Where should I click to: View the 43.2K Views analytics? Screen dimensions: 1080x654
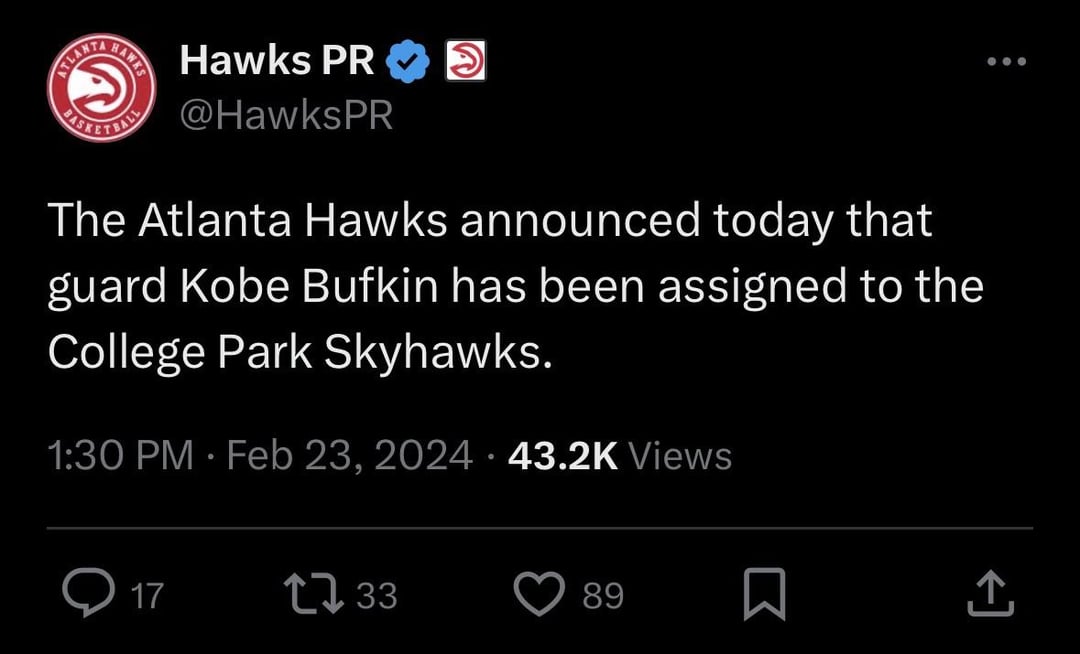[x=620, y=456]
